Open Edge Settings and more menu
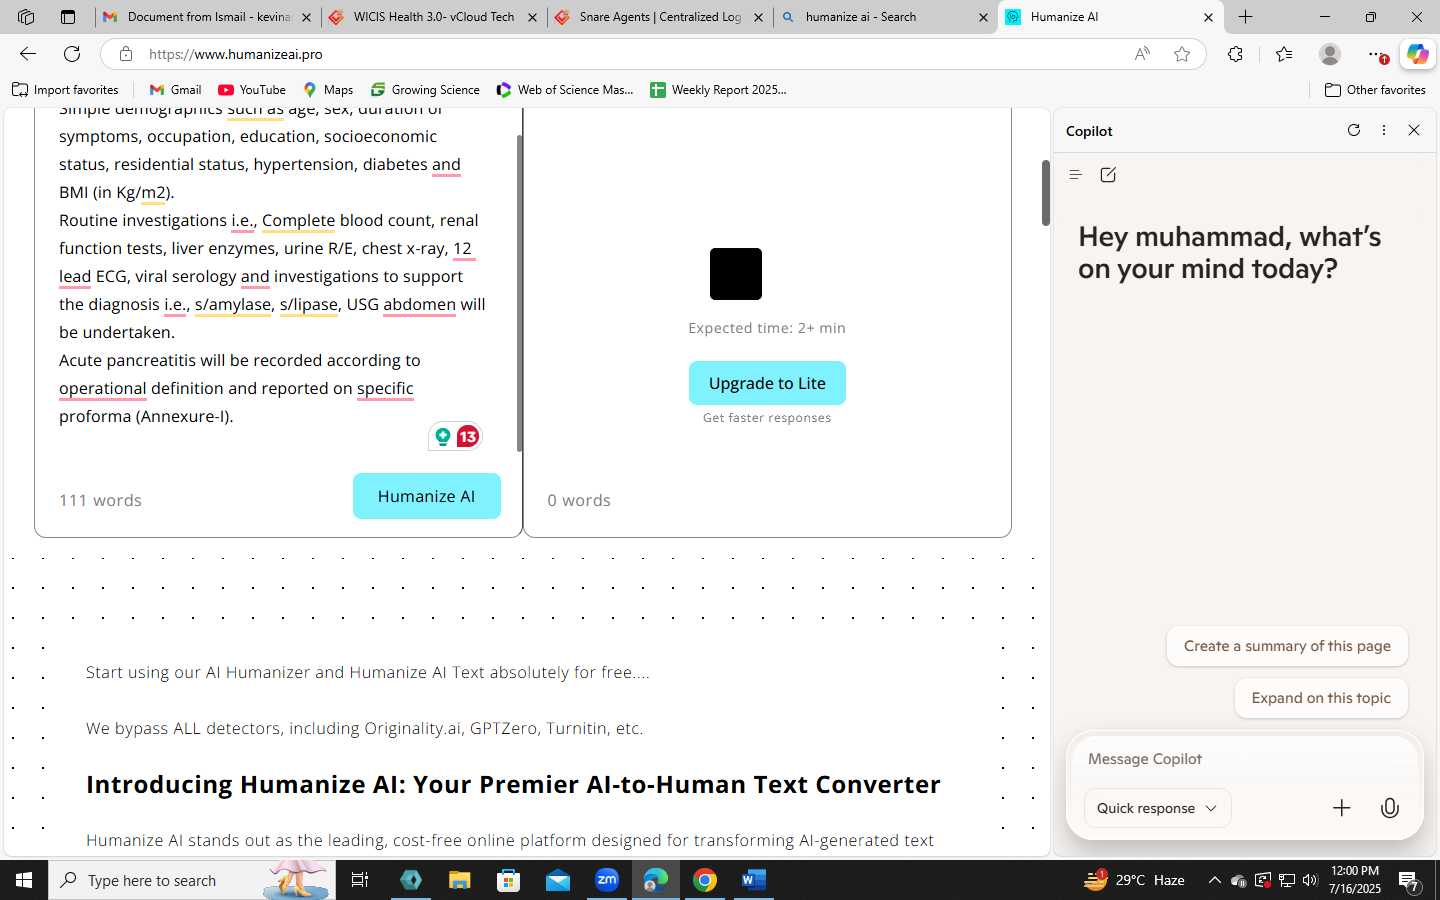Screen dimensions: 1440x900 click(1377, 54)
